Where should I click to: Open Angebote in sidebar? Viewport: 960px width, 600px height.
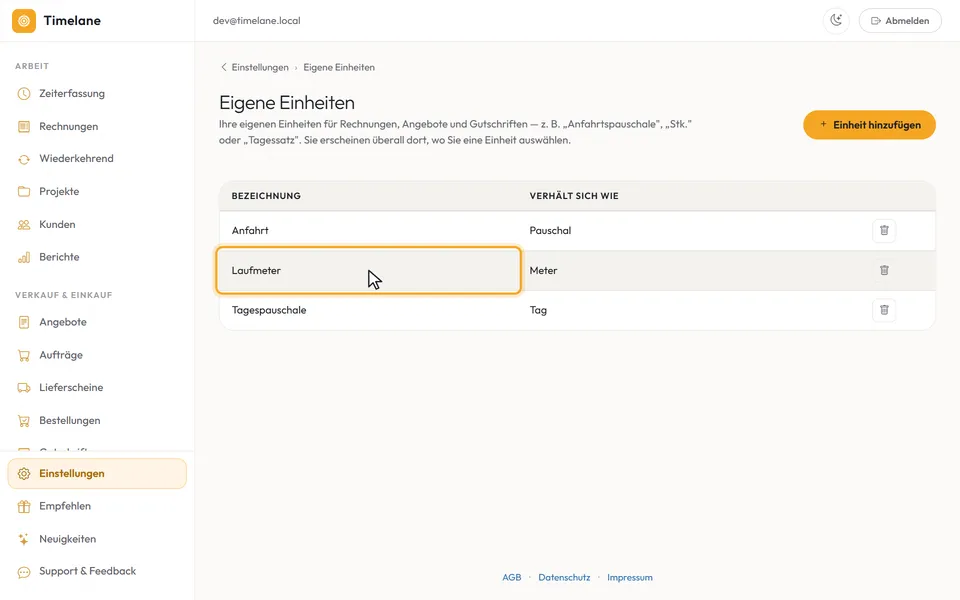(97, 322)
